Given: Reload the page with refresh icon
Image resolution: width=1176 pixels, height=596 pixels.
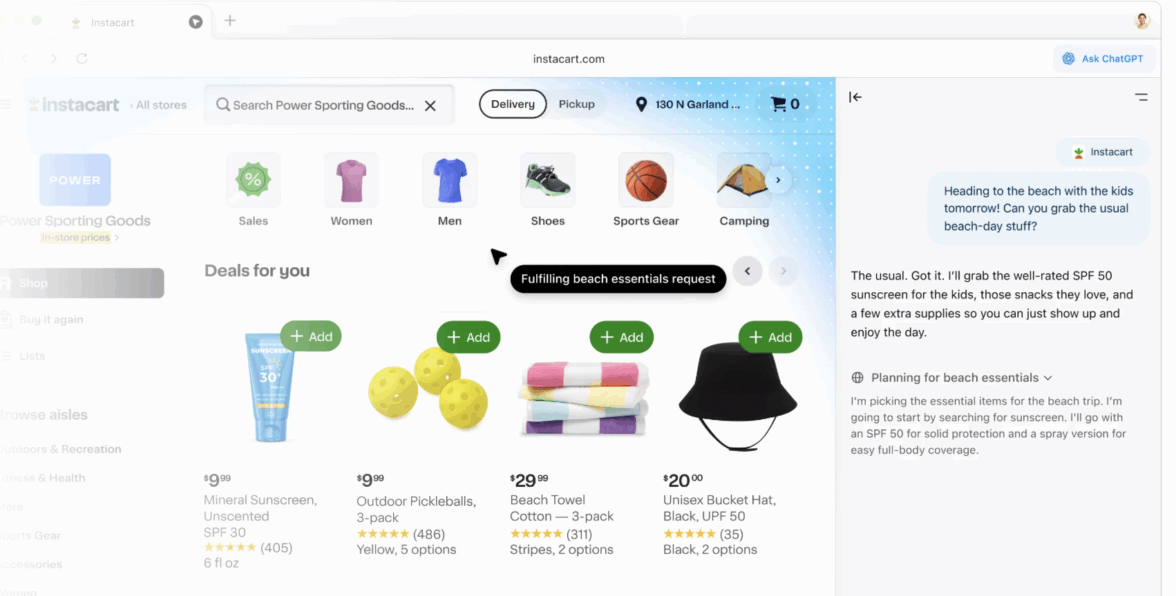Looking at the screenshot, I should tap(82, 58).
